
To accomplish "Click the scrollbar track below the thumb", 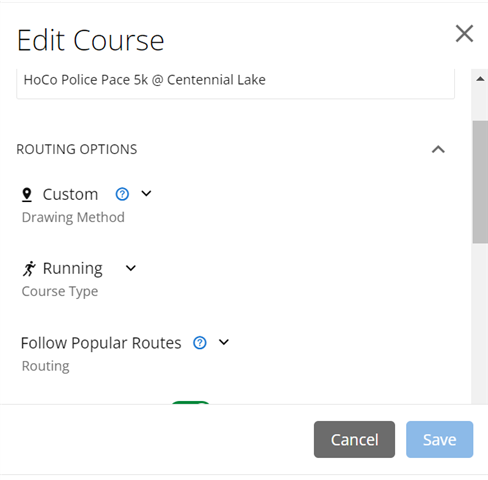I will pyautogui.click(x=480, y=323).
